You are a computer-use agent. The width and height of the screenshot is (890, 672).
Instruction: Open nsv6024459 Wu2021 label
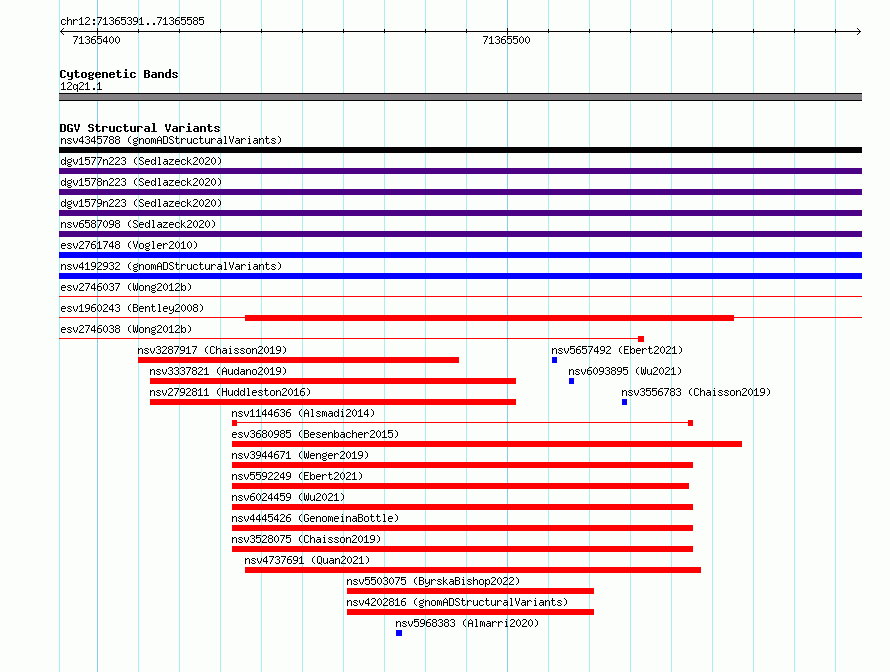[288, 497]
